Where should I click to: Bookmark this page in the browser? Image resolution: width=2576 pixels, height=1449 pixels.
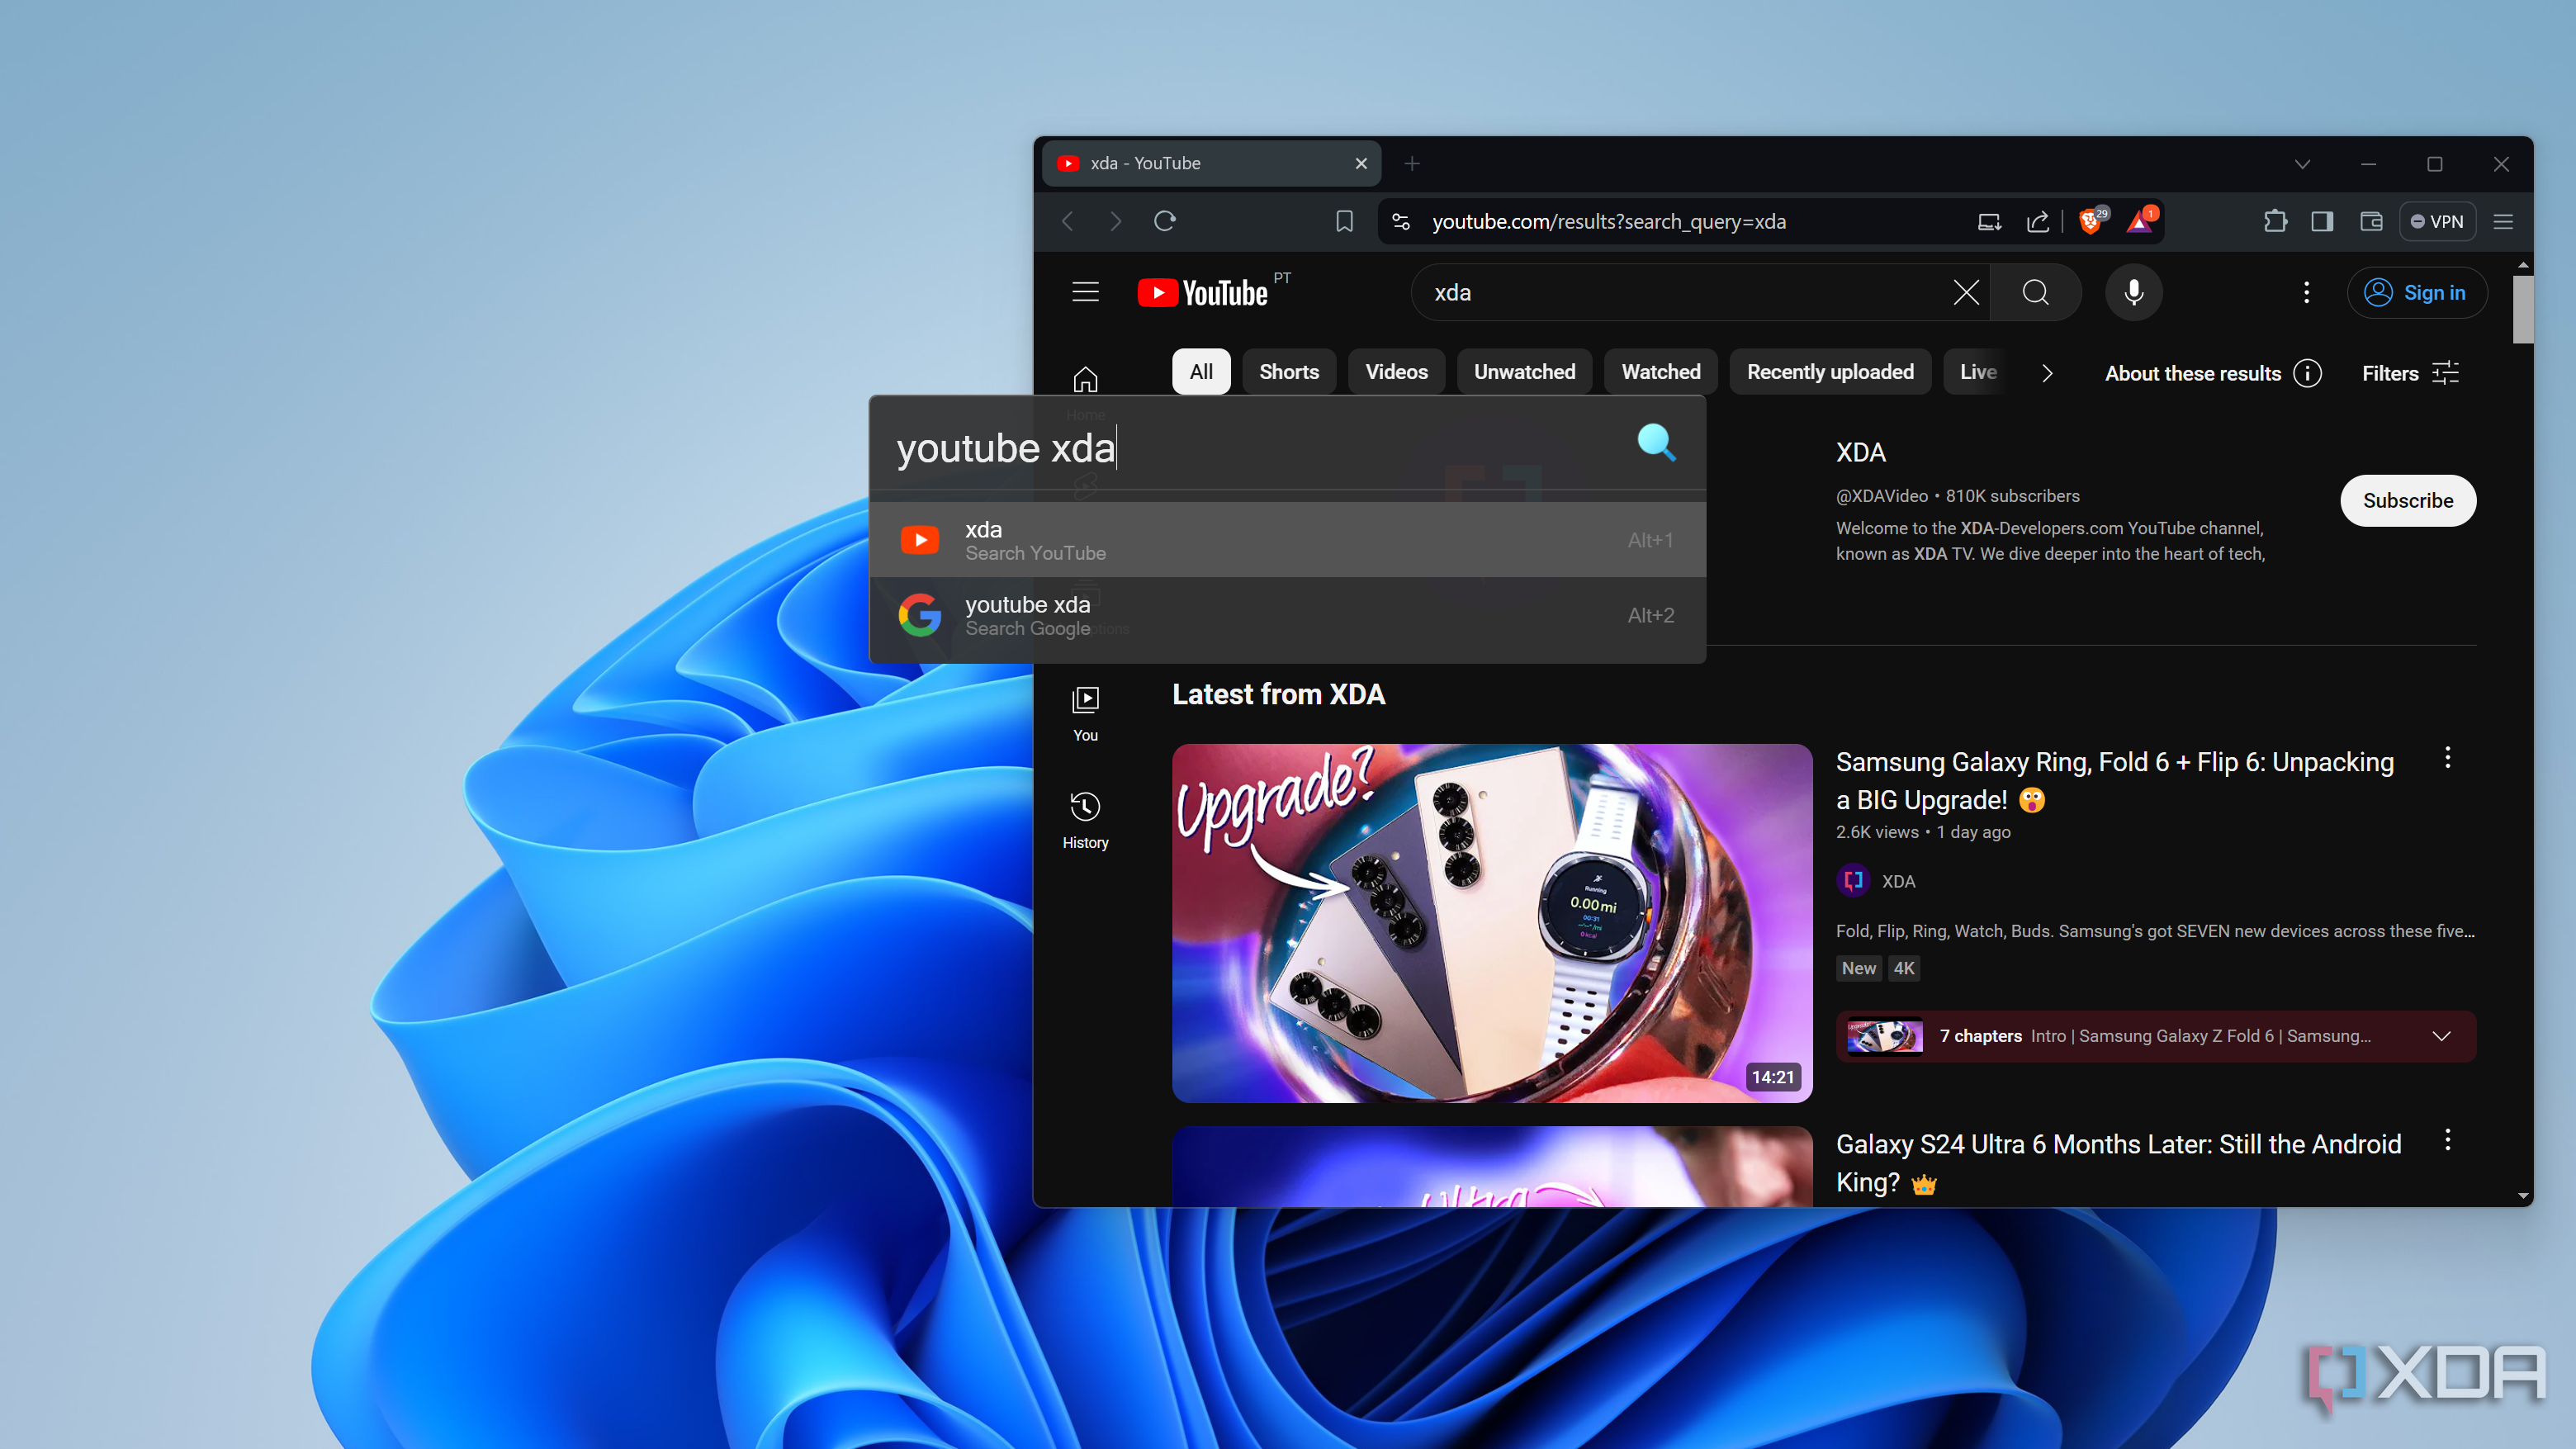[x=1344, y=221]
